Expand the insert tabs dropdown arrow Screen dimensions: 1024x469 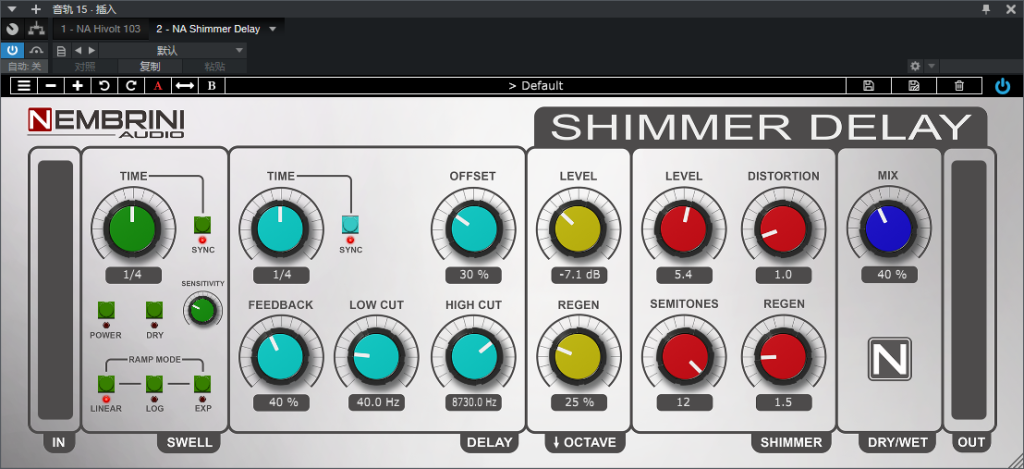272,29
